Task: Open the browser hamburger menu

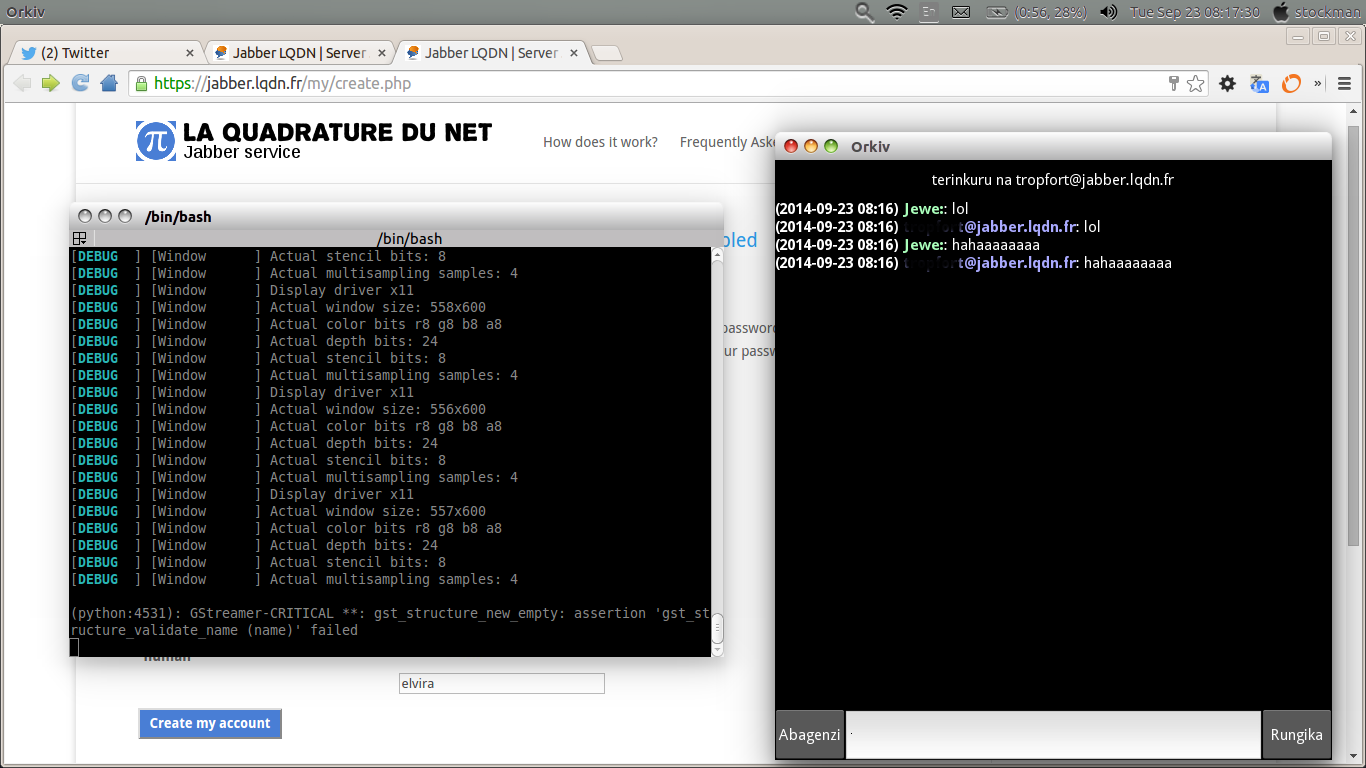Action: (x=1344, y=84)
